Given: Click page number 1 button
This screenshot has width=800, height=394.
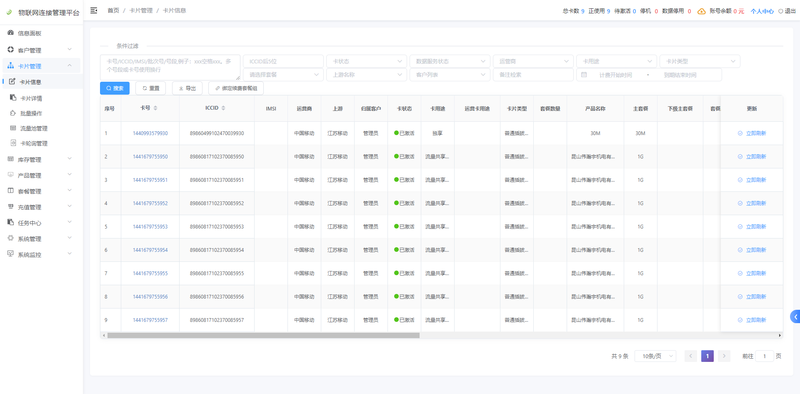Looking at the screenshot, I should click(707, 356).
